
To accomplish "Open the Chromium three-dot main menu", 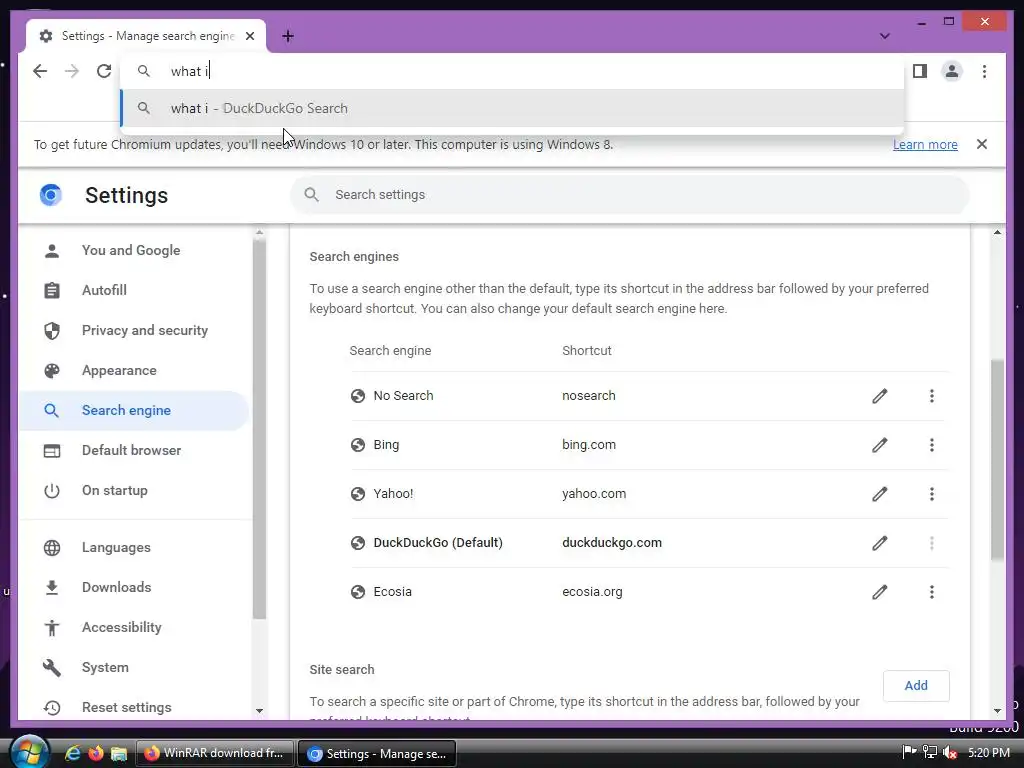I will (x=984, y=71).
